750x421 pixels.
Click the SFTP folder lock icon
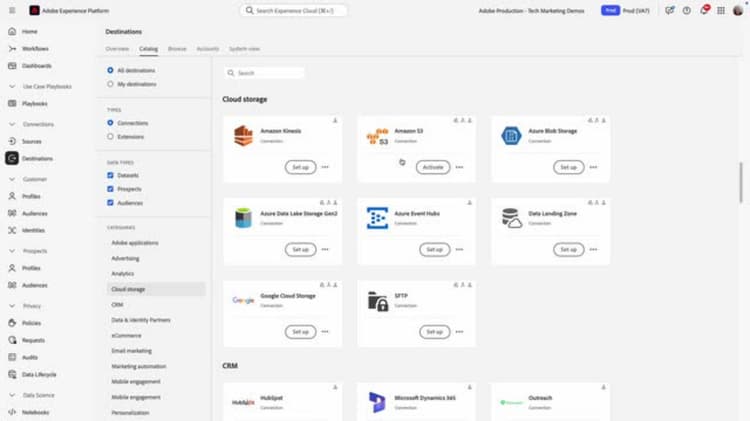(377, 301)
